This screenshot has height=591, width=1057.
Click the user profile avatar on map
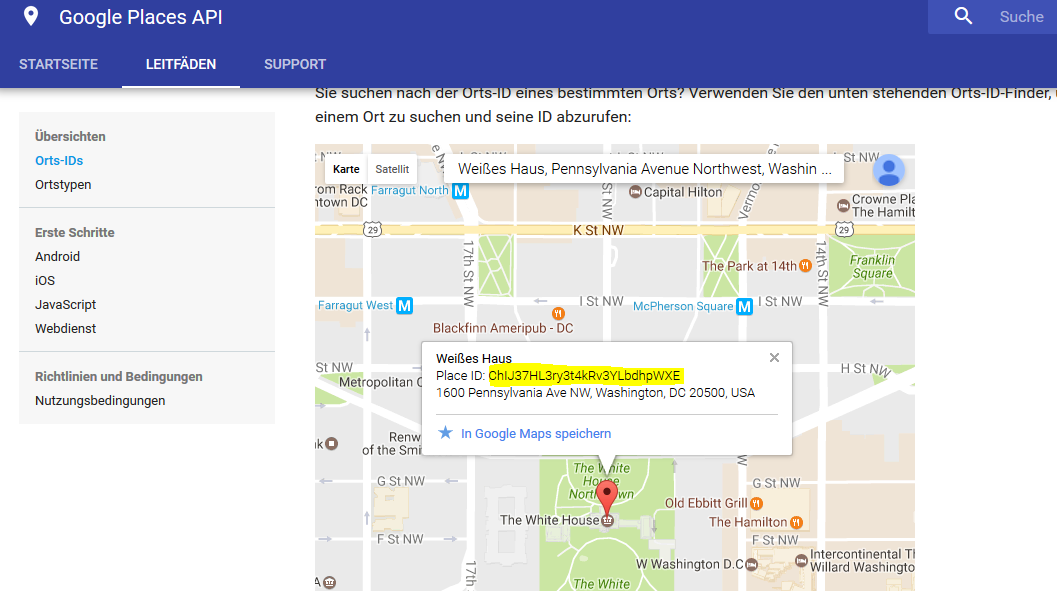tap(888, 170)
